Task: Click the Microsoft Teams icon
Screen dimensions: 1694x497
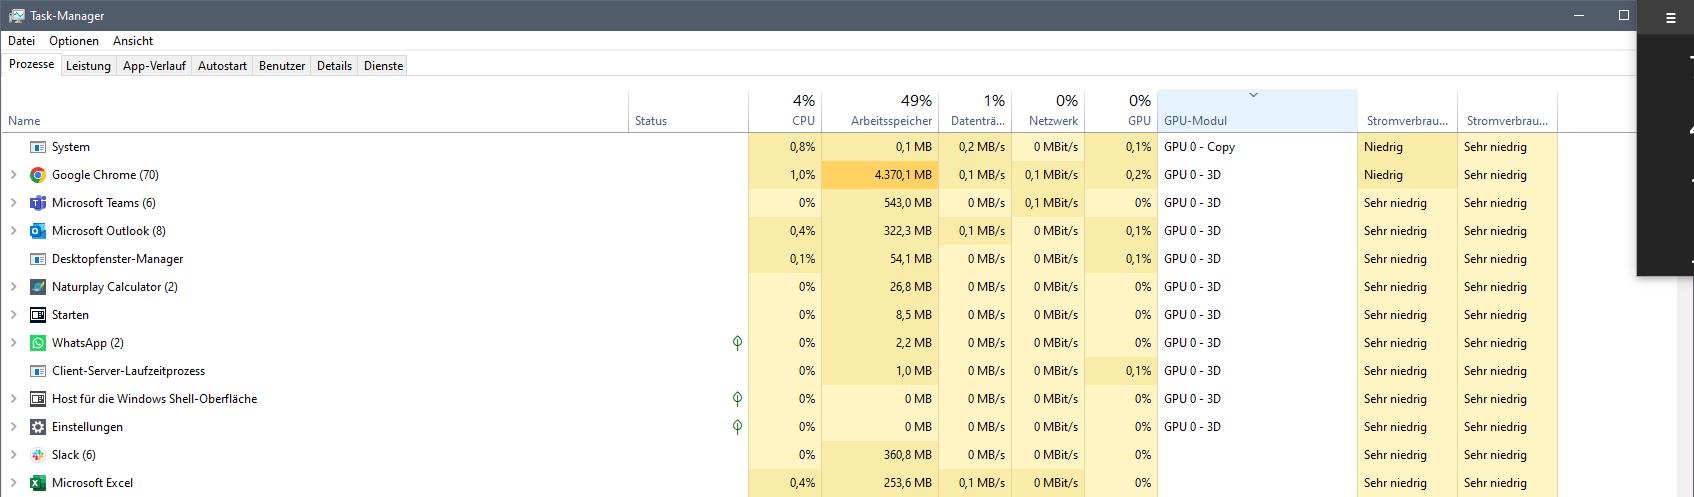Action: tap(38, 203)
